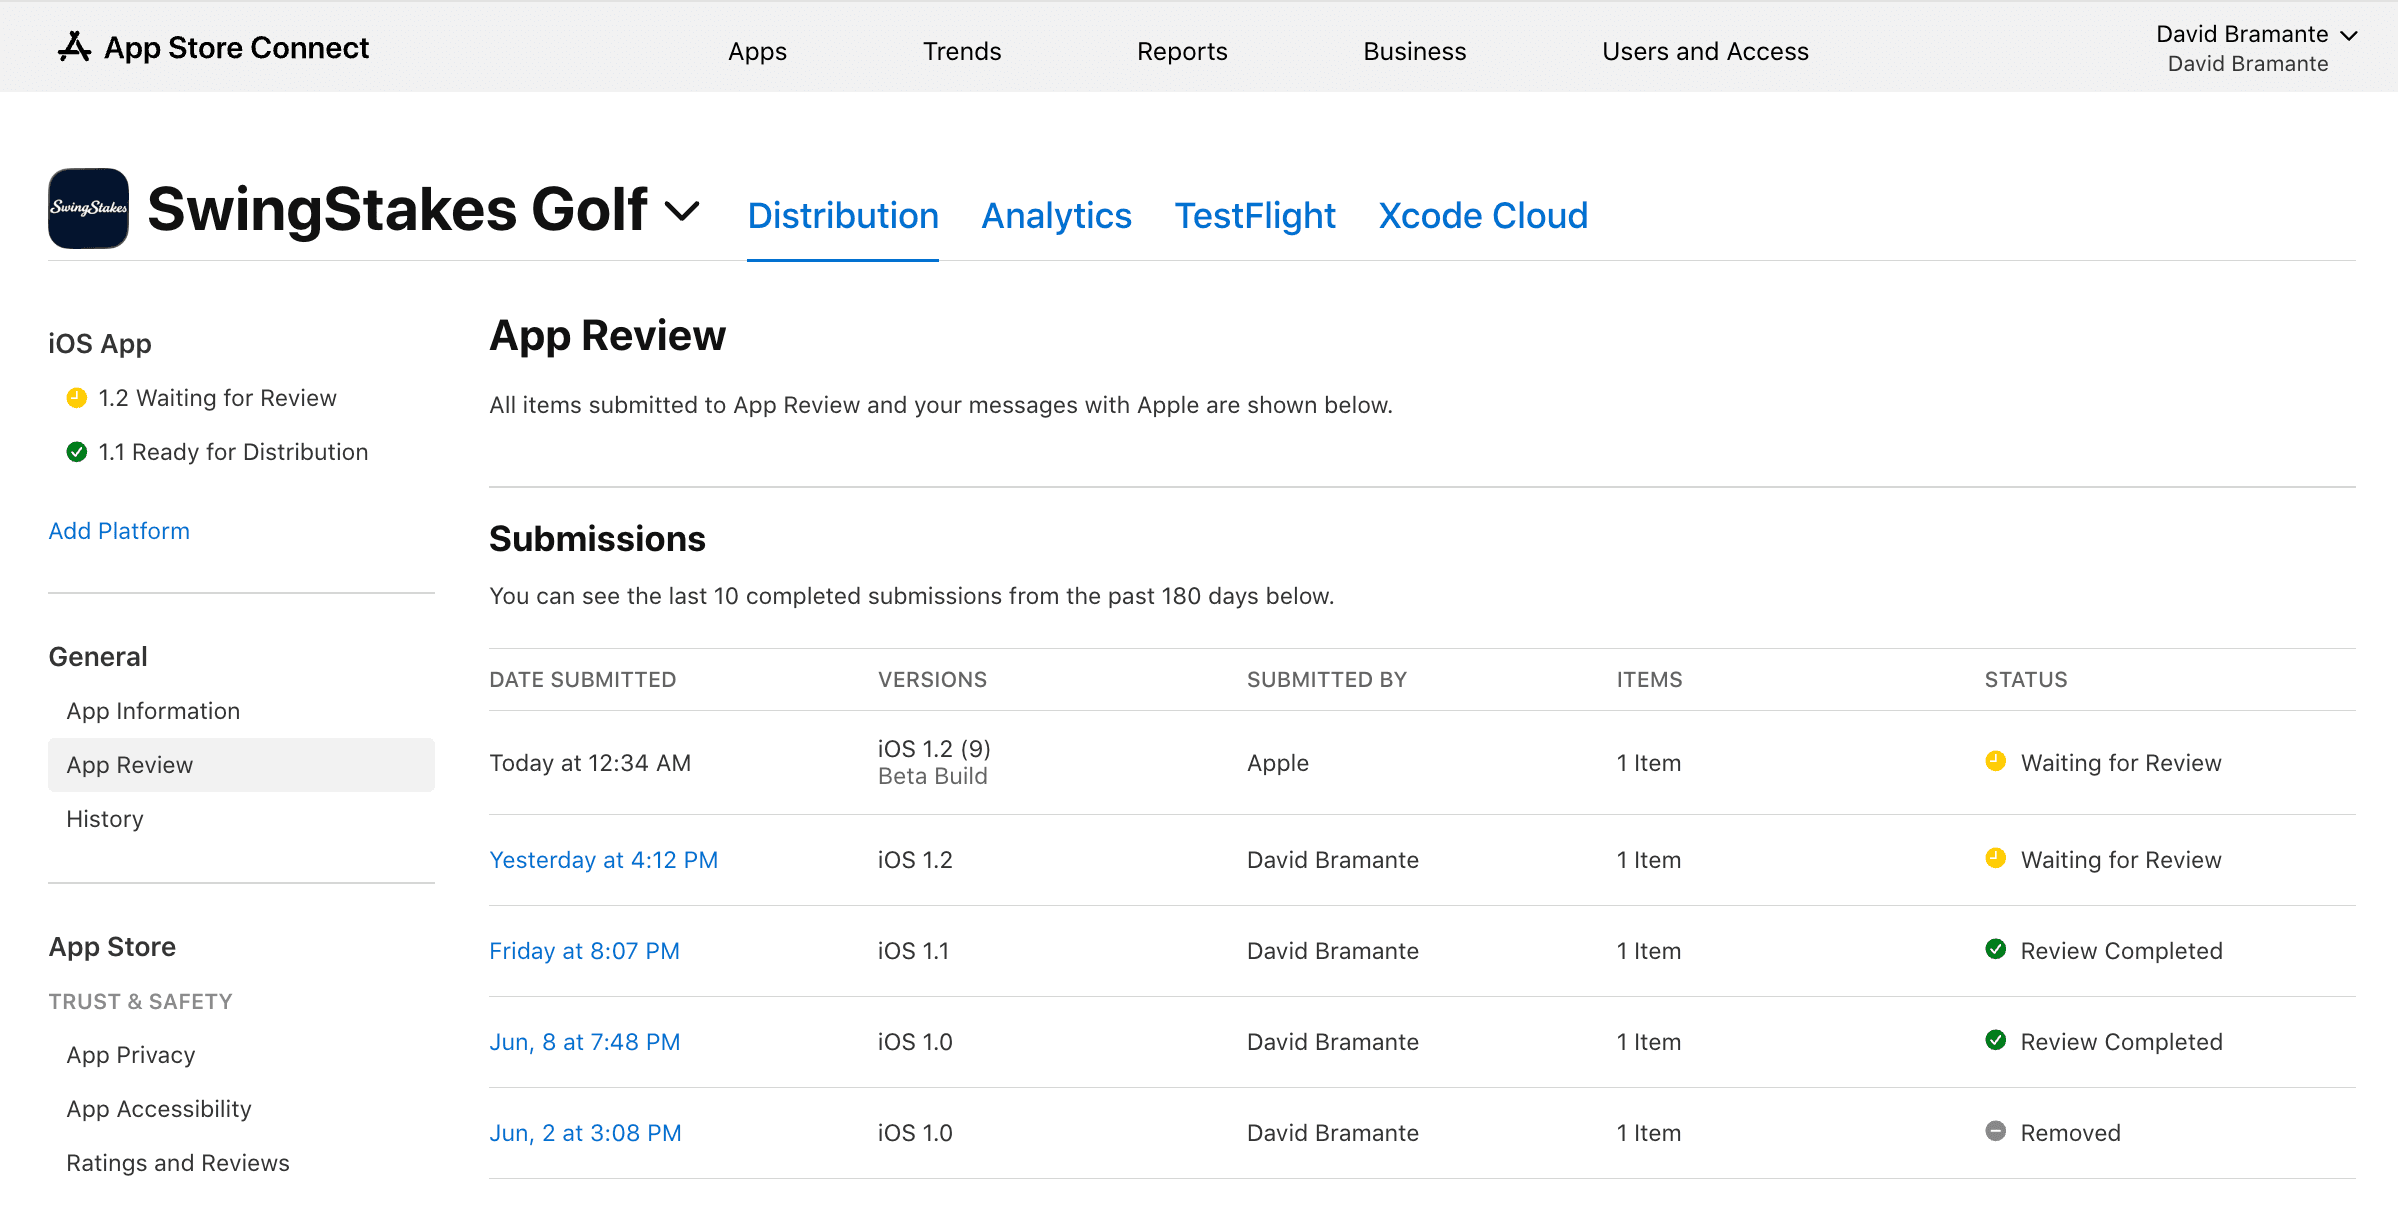2398x1218 pixels.
Task: Switch to the Xcode Cloud tab
Action: point(1483,216)
